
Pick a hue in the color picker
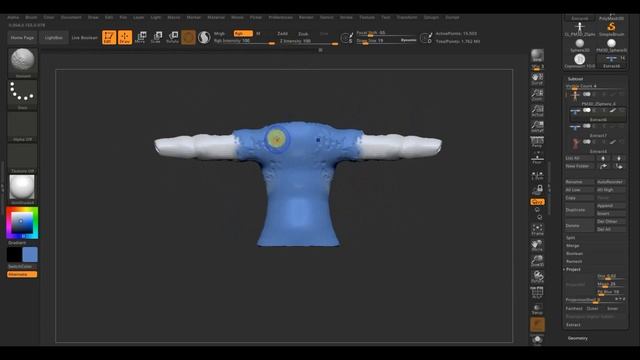(x=22, y=223)
